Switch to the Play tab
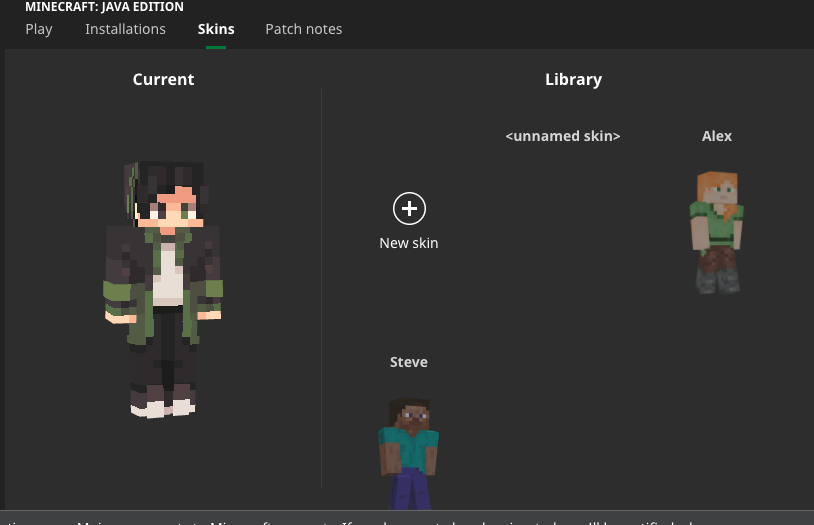 click(x=39, y=29)
